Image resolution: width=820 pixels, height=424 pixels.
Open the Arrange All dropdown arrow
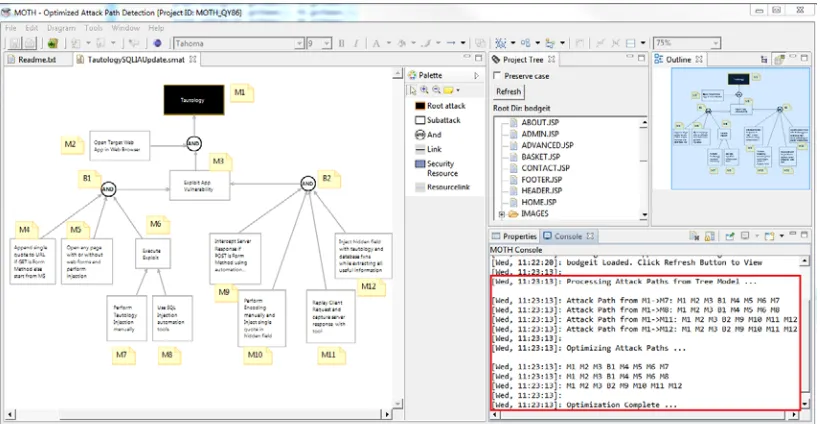click(537, 43)
